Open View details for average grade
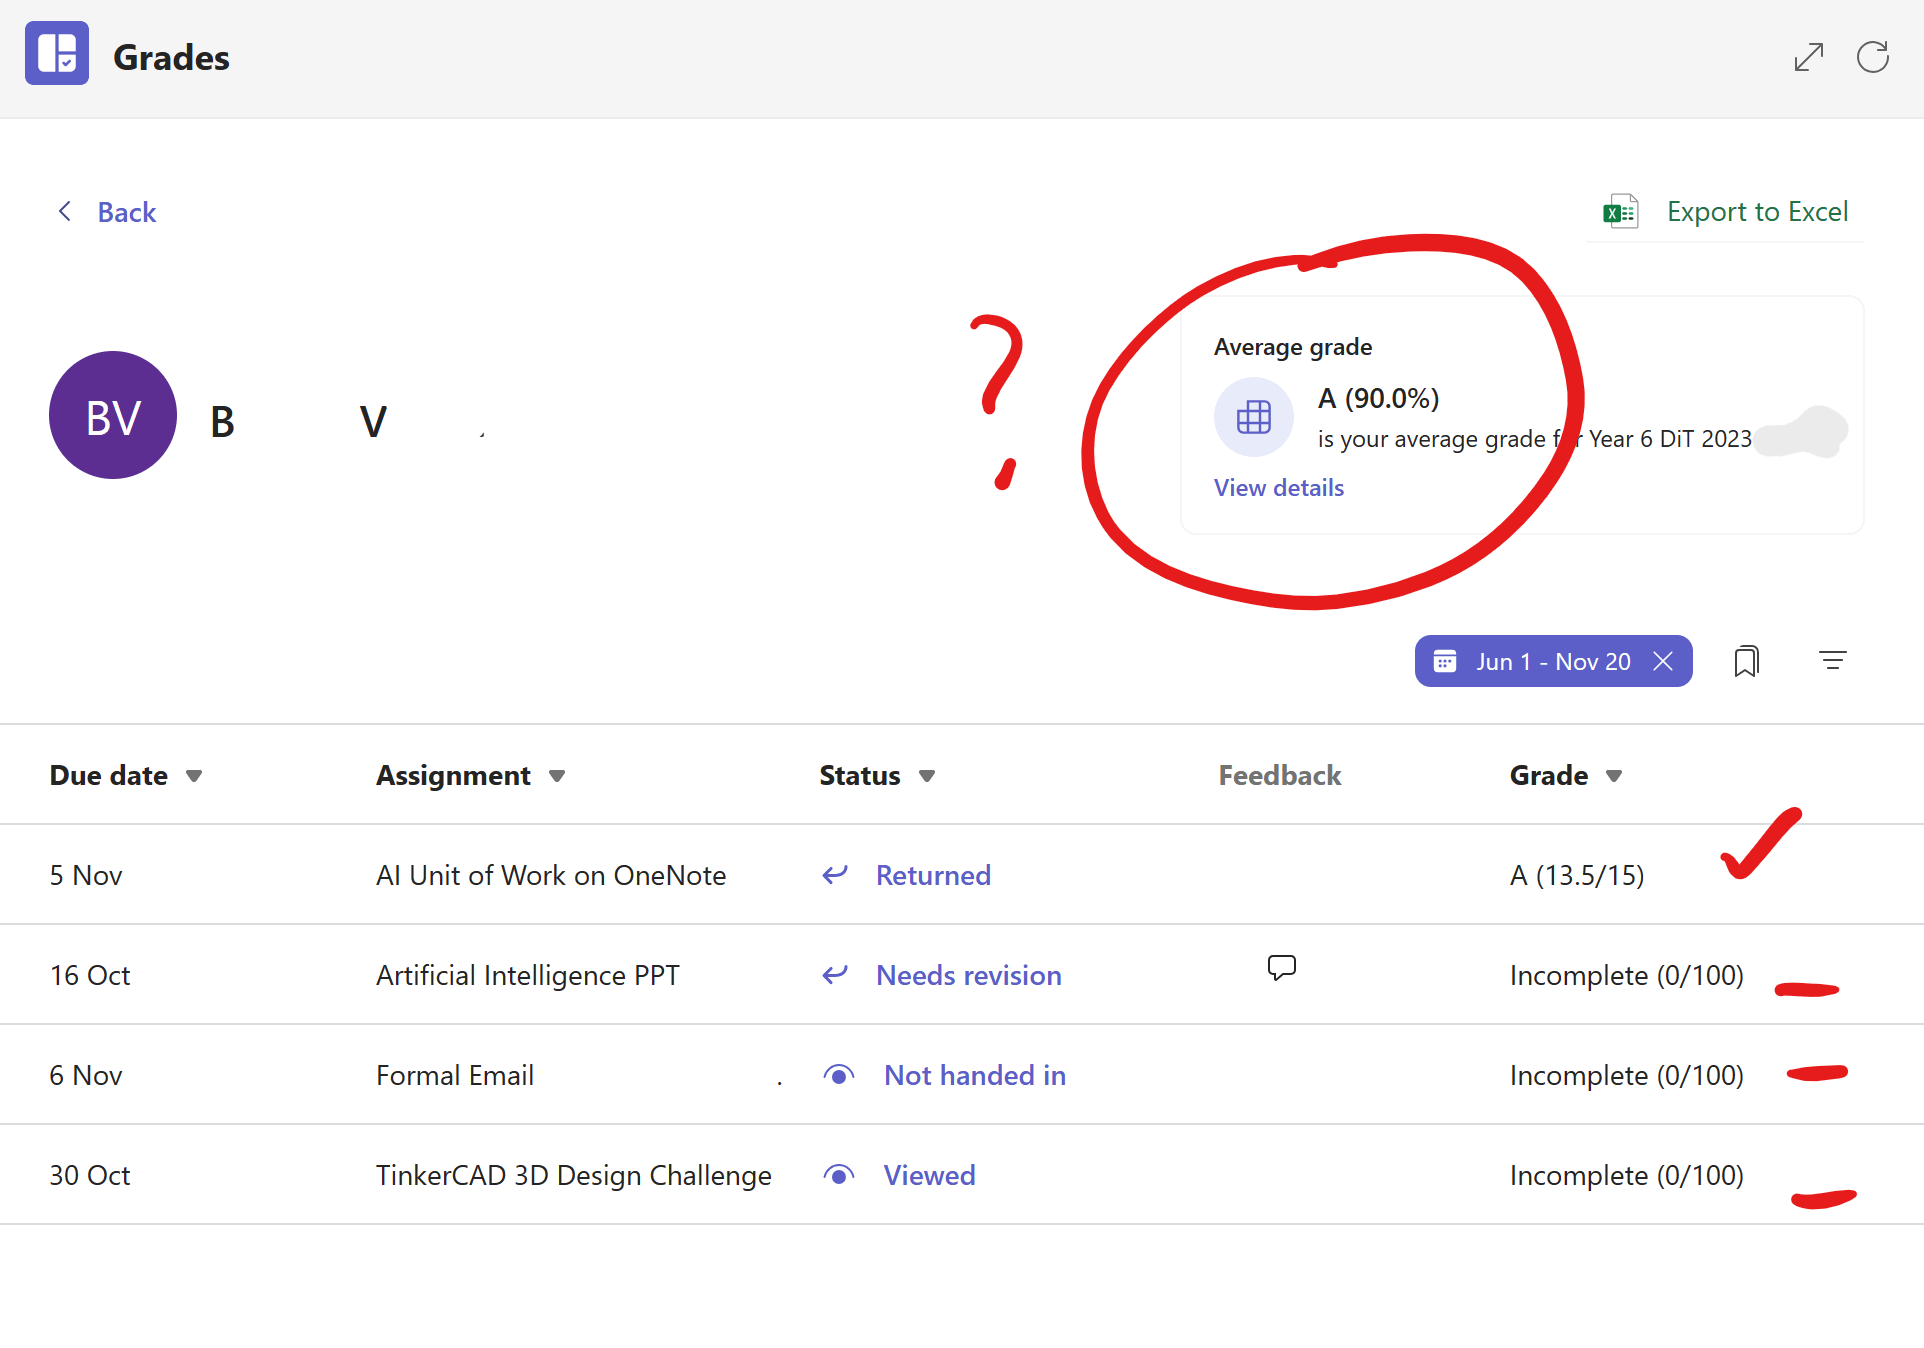1924x1348 pixels. click(1278, 488)
